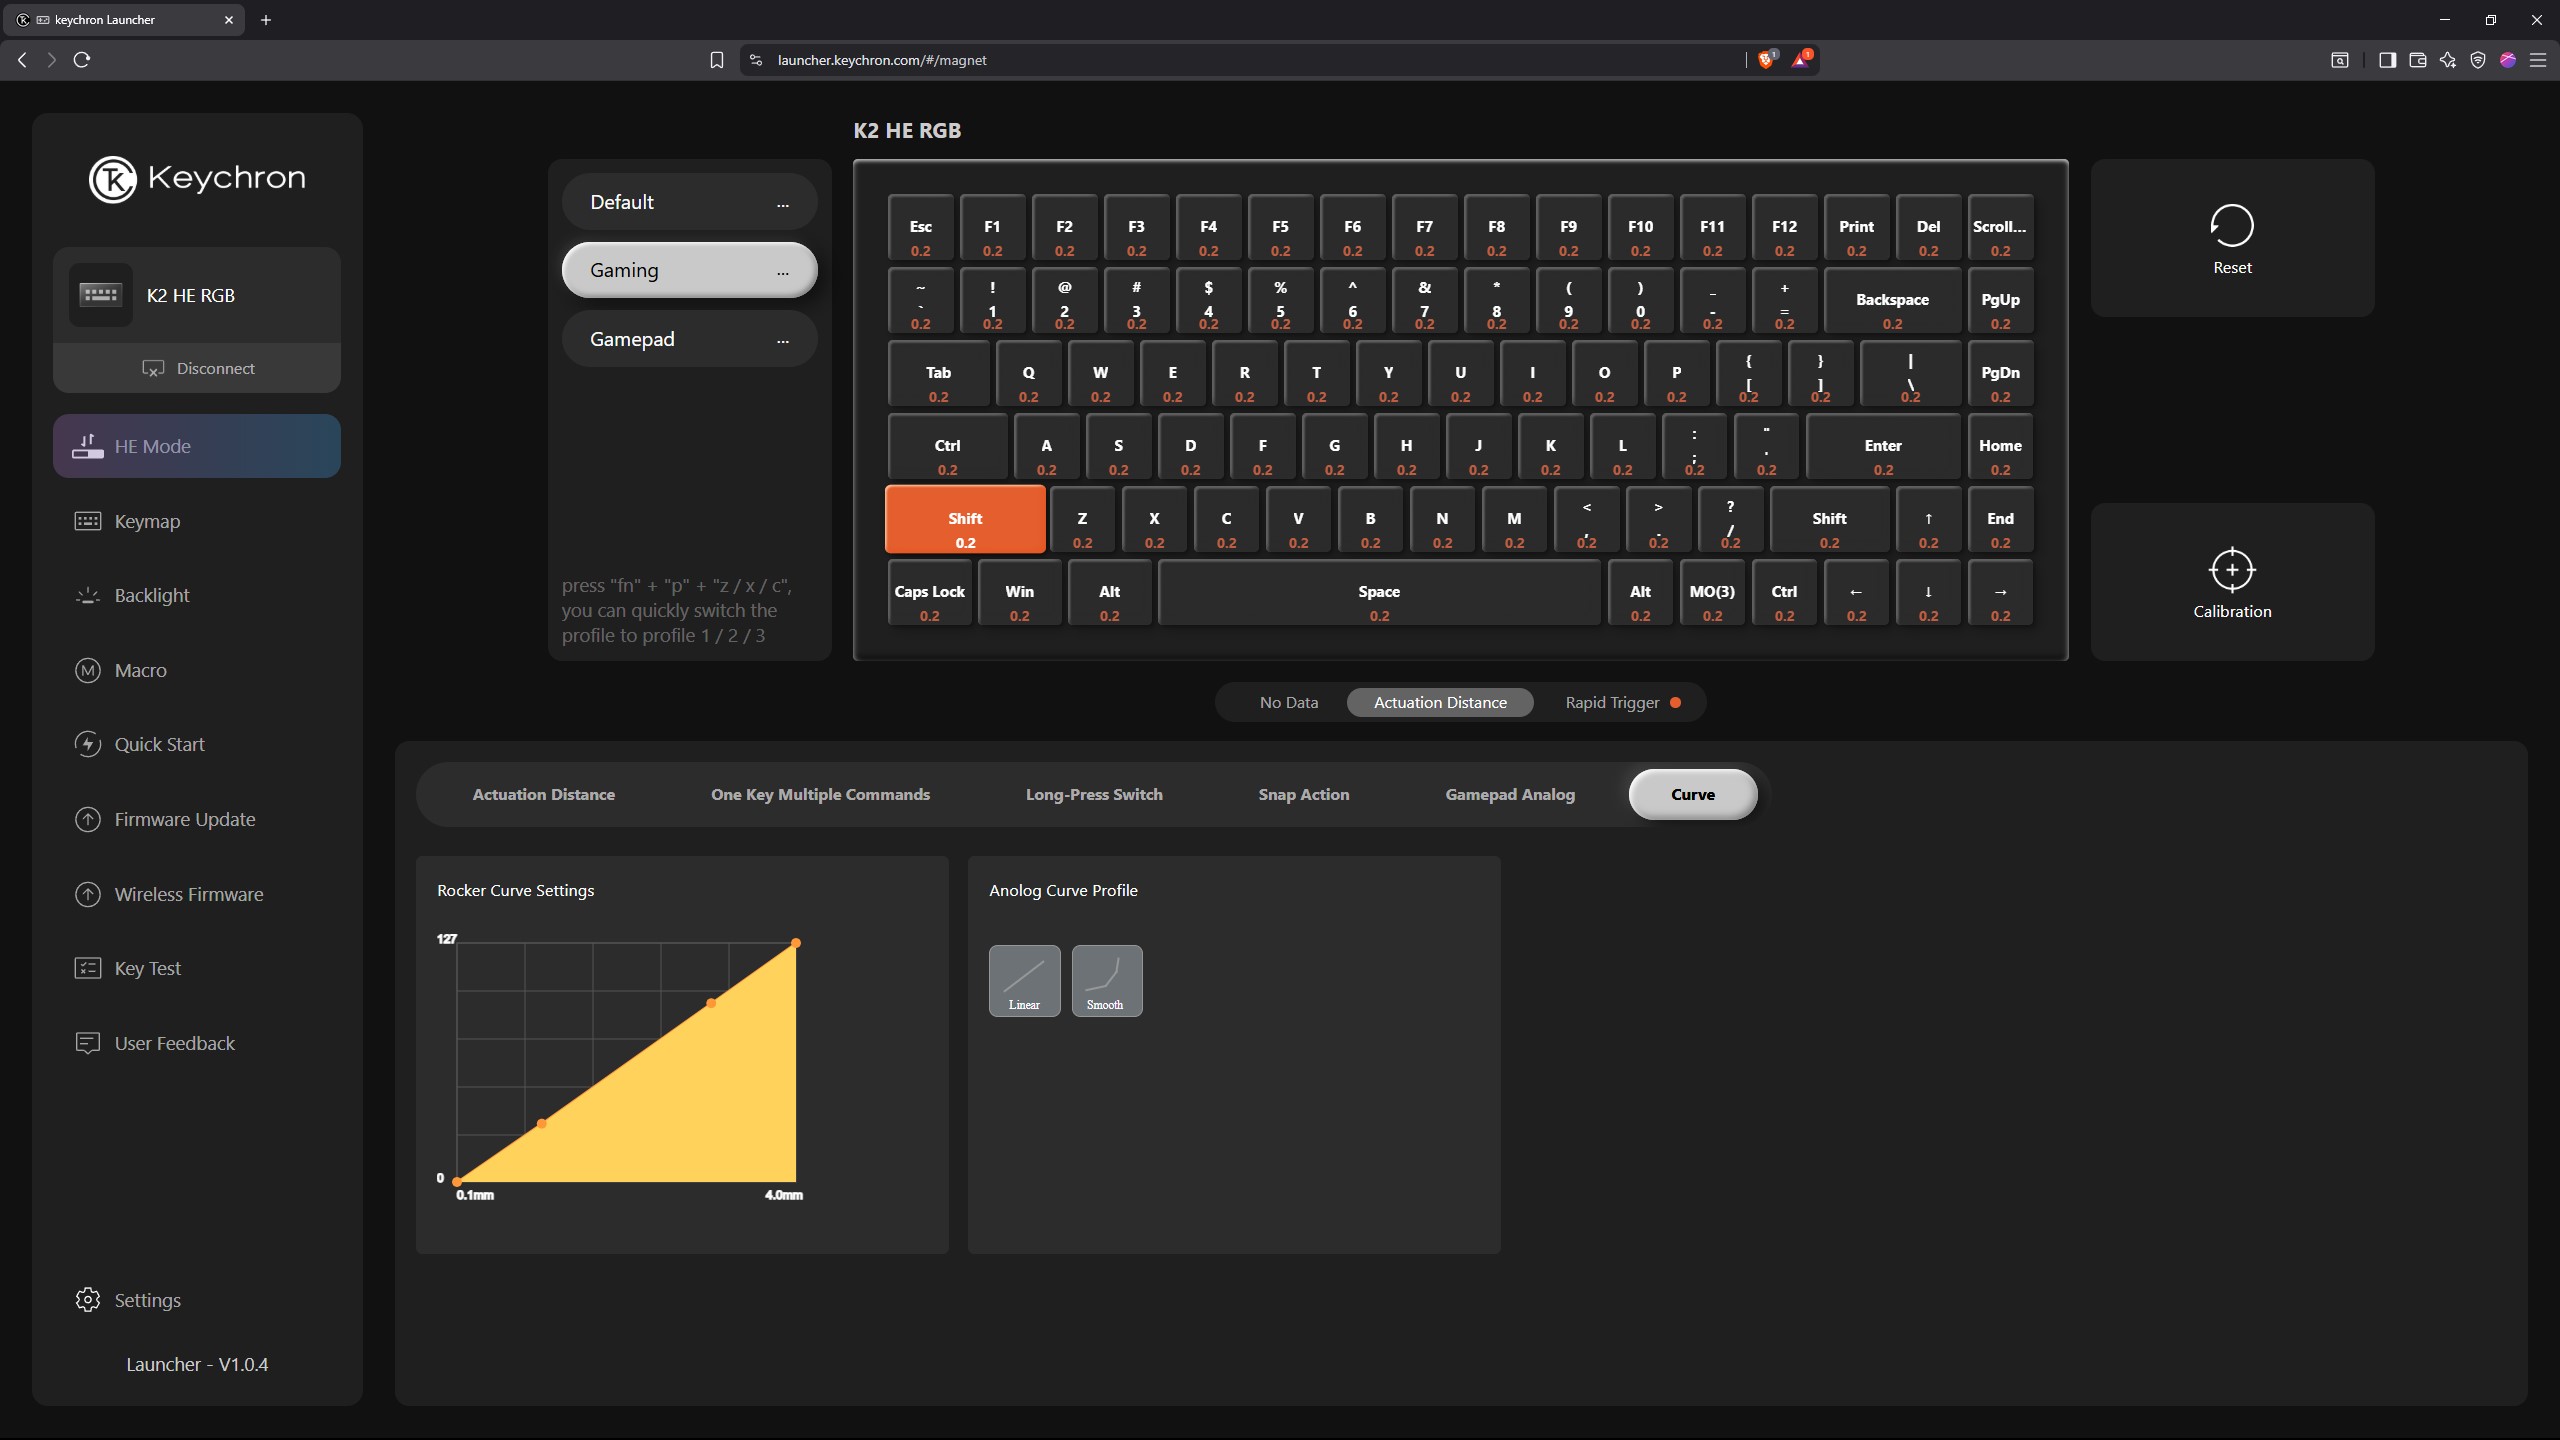This screenshot has height=1440, width=2560.
Task: Switch keyboard overlay to No Data
Action: 1288,702
